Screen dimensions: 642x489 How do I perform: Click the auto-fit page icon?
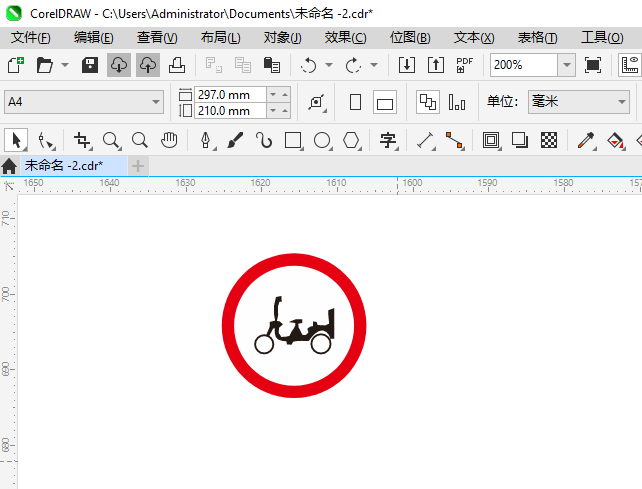pyautogui.click(x=317, y=102)
